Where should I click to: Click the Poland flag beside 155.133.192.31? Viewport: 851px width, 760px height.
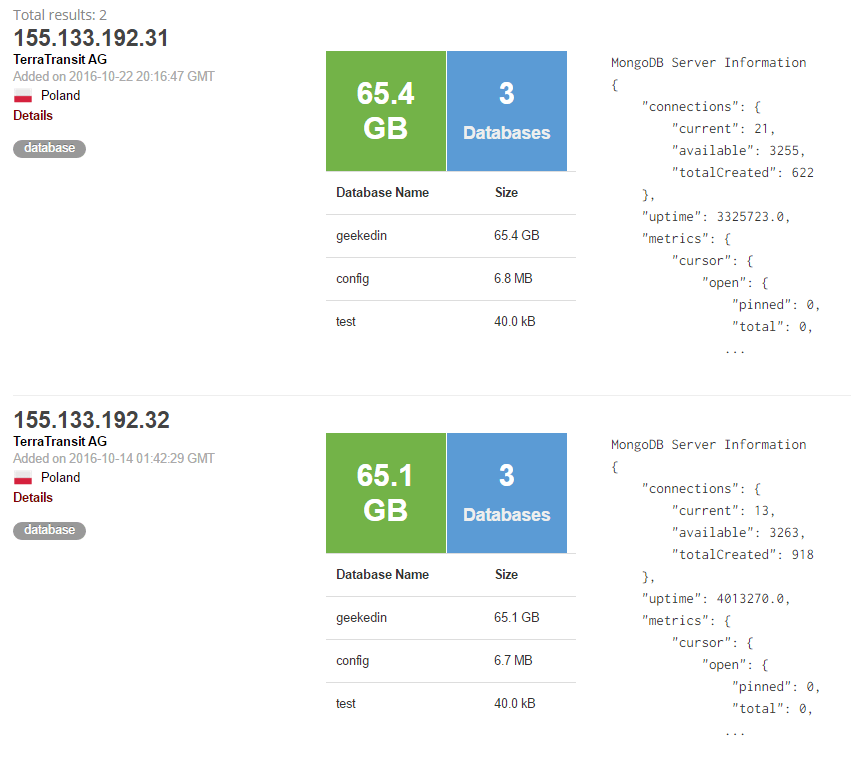click(22, 95)
